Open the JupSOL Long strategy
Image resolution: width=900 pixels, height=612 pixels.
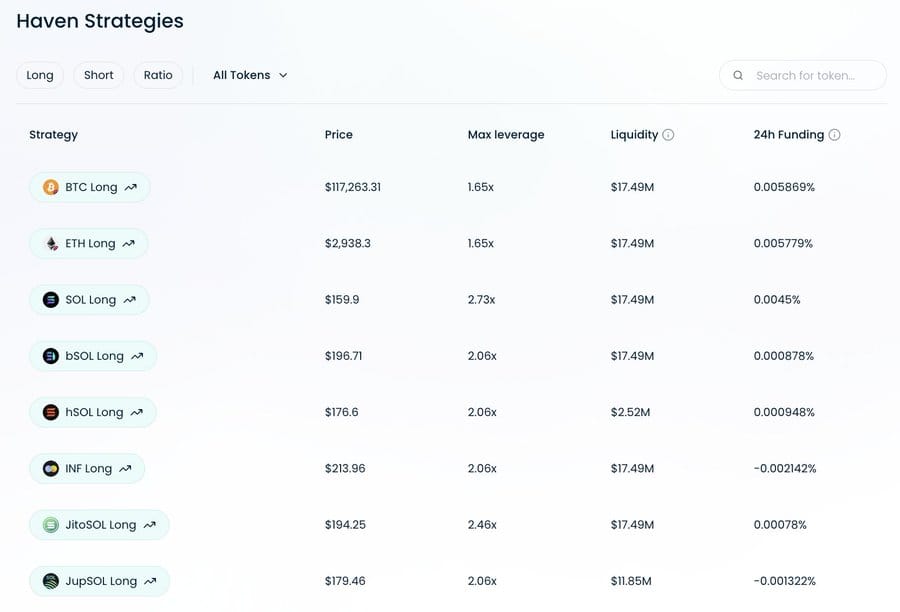[x=100, y=581]
